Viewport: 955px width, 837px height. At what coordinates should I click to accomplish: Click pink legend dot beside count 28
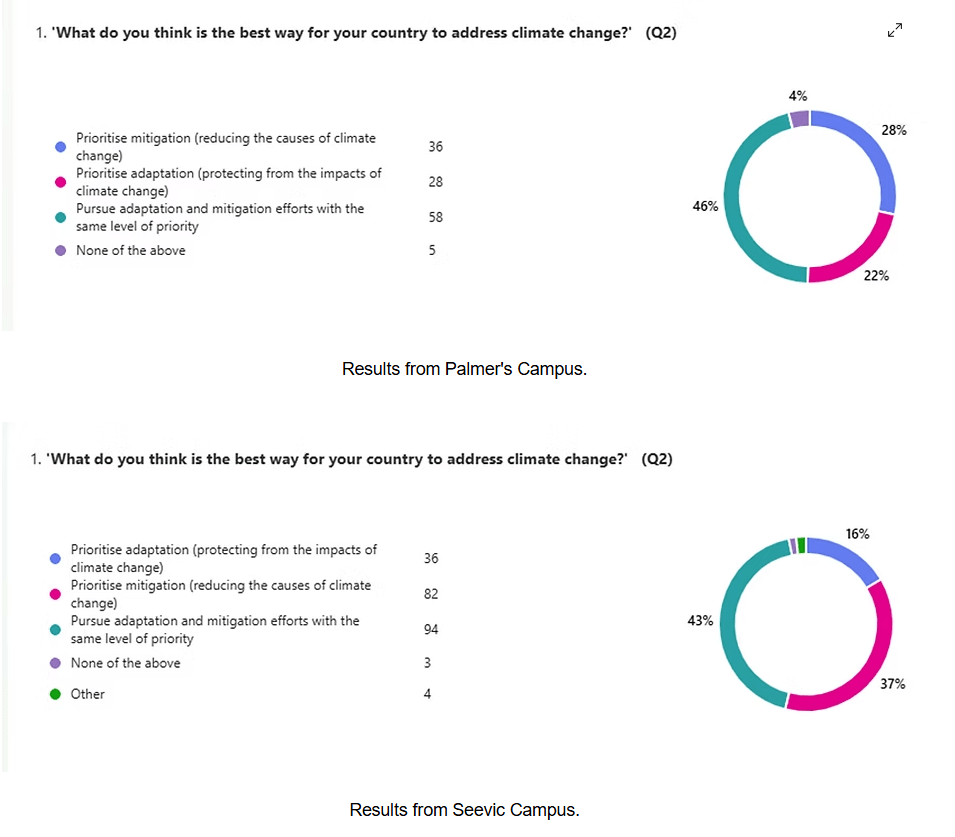point(60,182)
